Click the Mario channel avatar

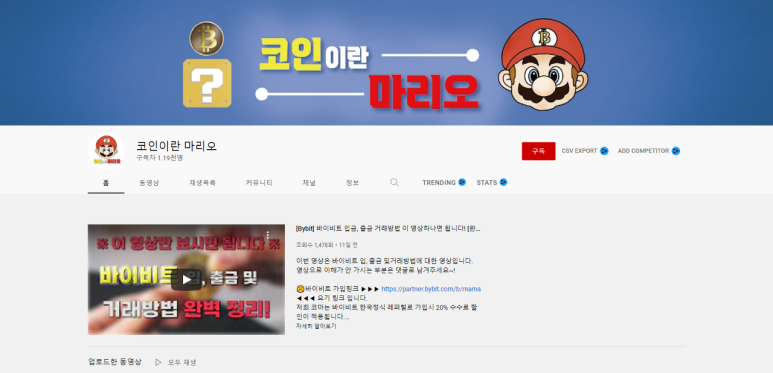(106, 151)
